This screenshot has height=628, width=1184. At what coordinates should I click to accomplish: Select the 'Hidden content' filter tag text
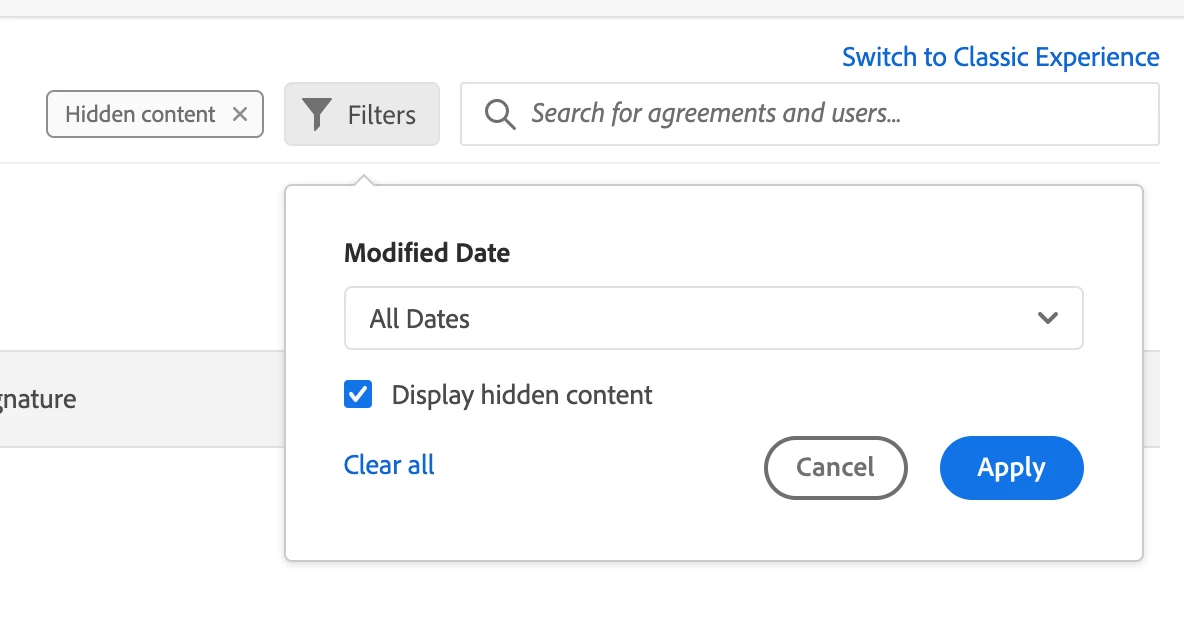140,114
